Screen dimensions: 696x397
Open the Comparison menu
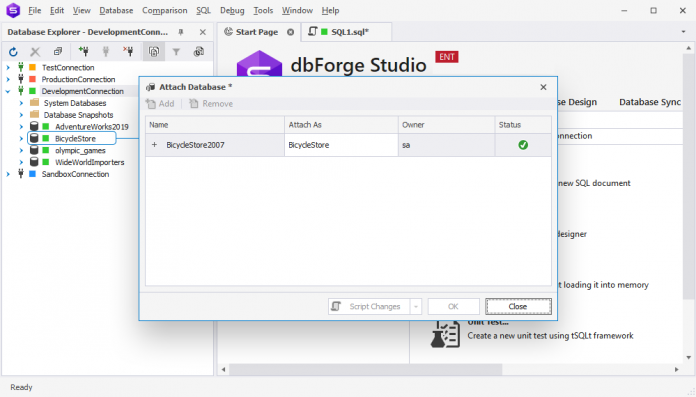point(165,10)
